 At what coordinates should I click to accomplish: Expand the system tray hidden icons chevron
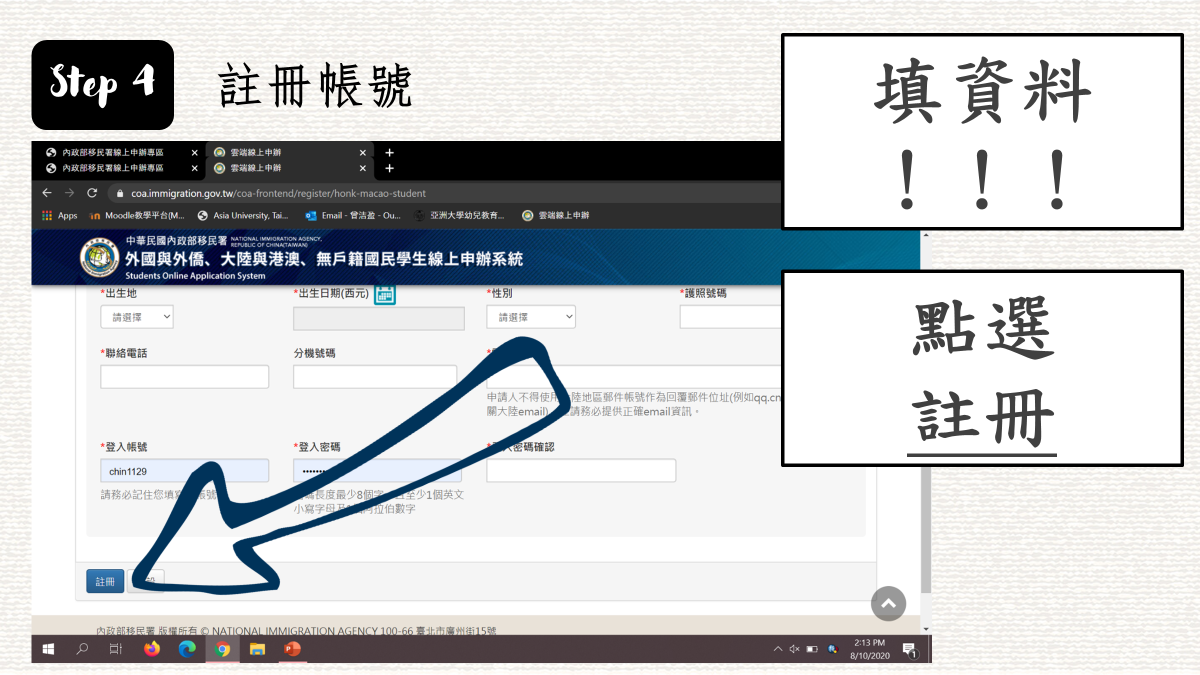coord(776,648)
